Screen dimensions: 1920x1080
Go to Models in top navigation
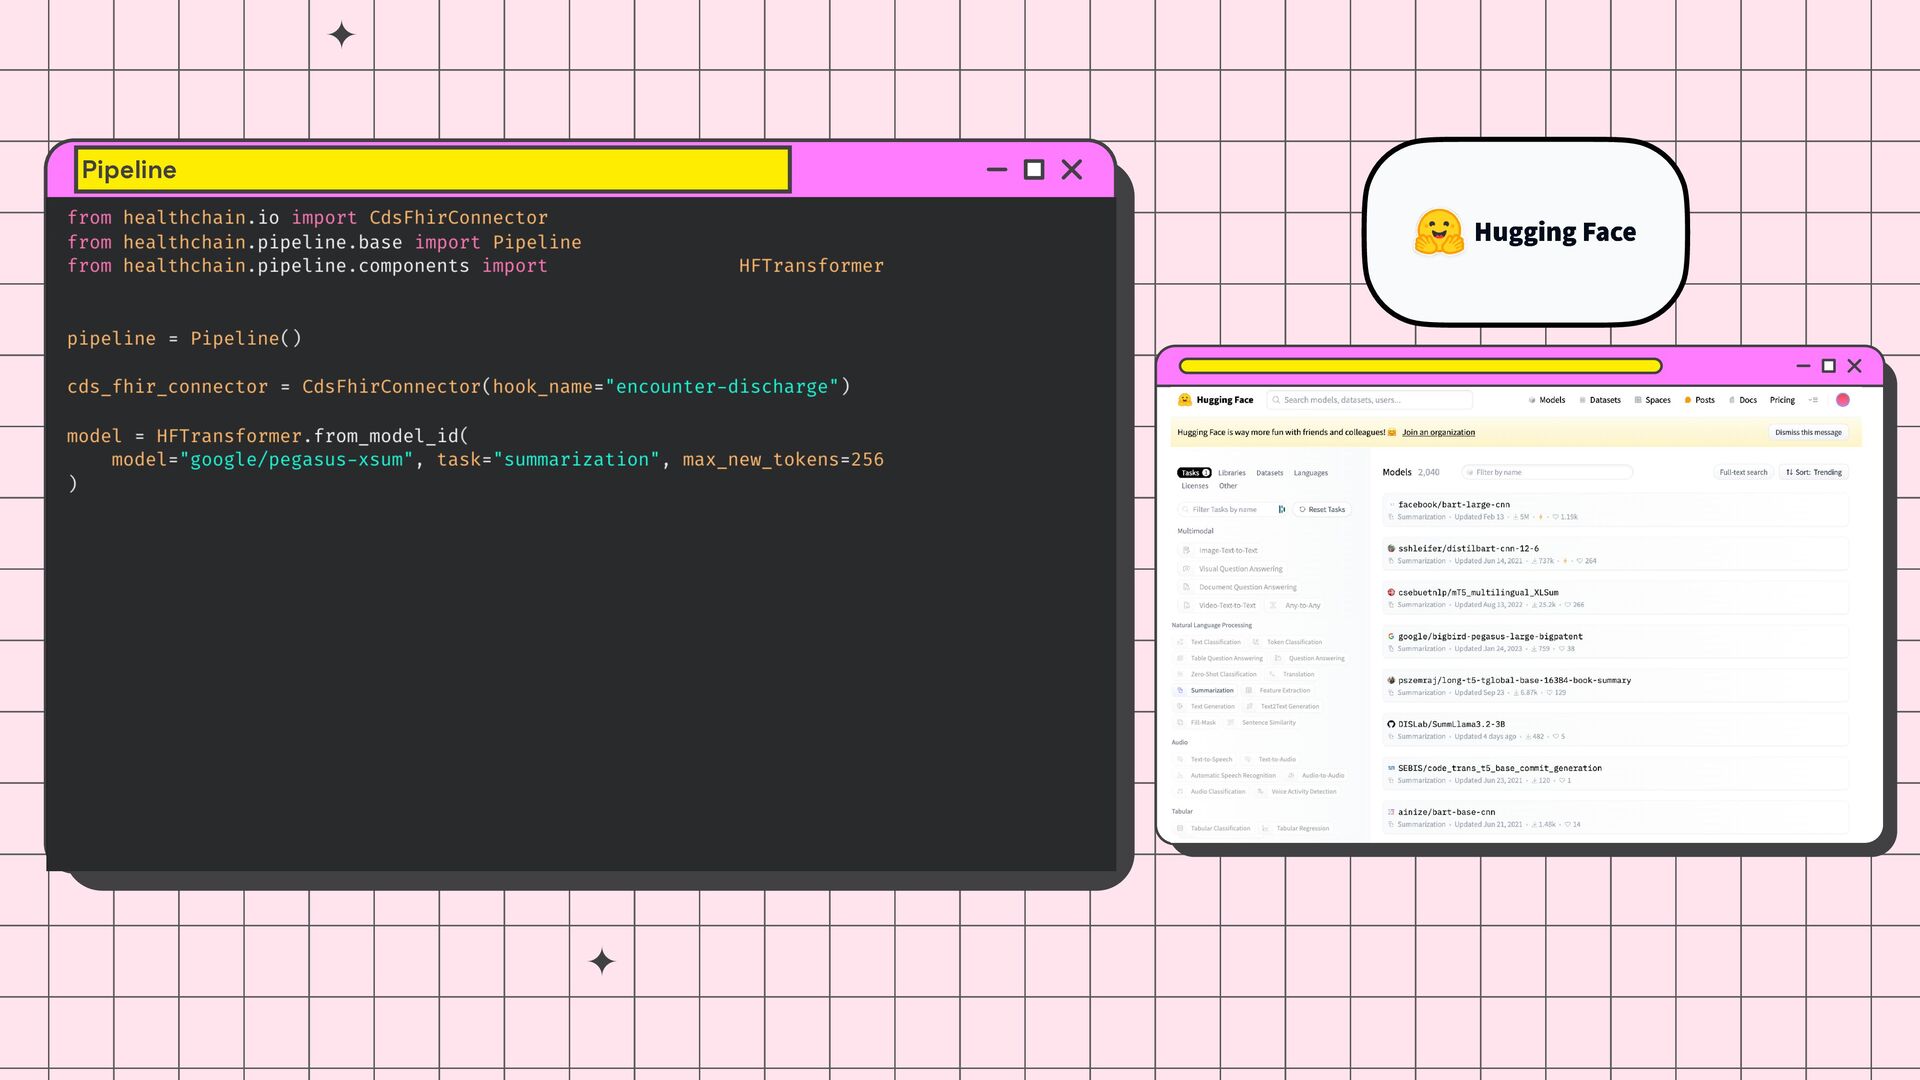1547,400
